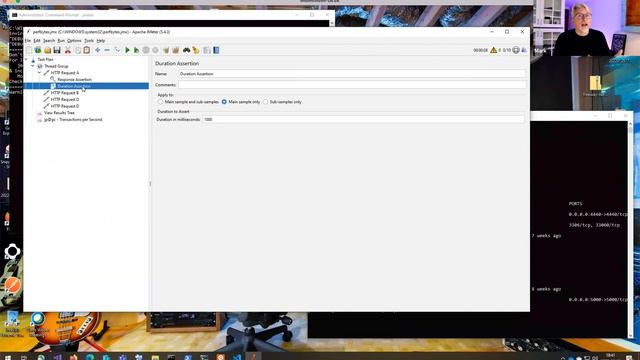Open the Tools menu
The image size is (640, 360).
(x=89, y=41)
